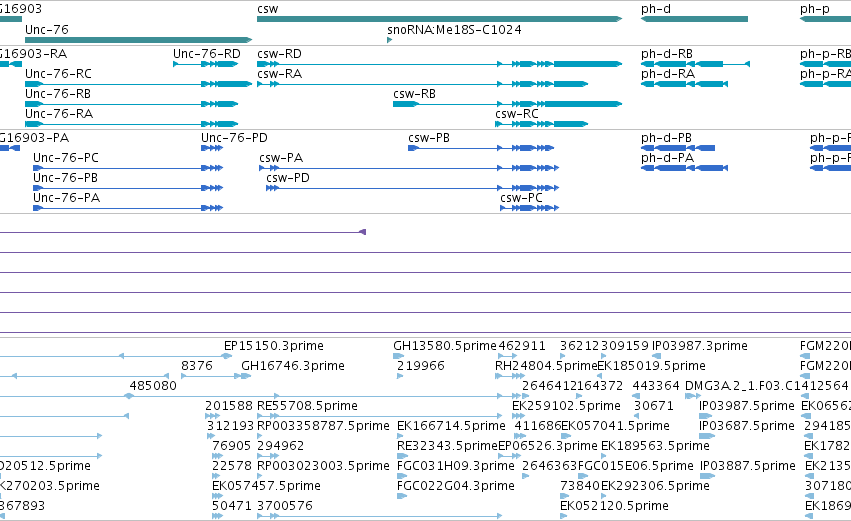Select feature 294962
The height and width of the screenshot is (521, 851).
coord(280,446)
